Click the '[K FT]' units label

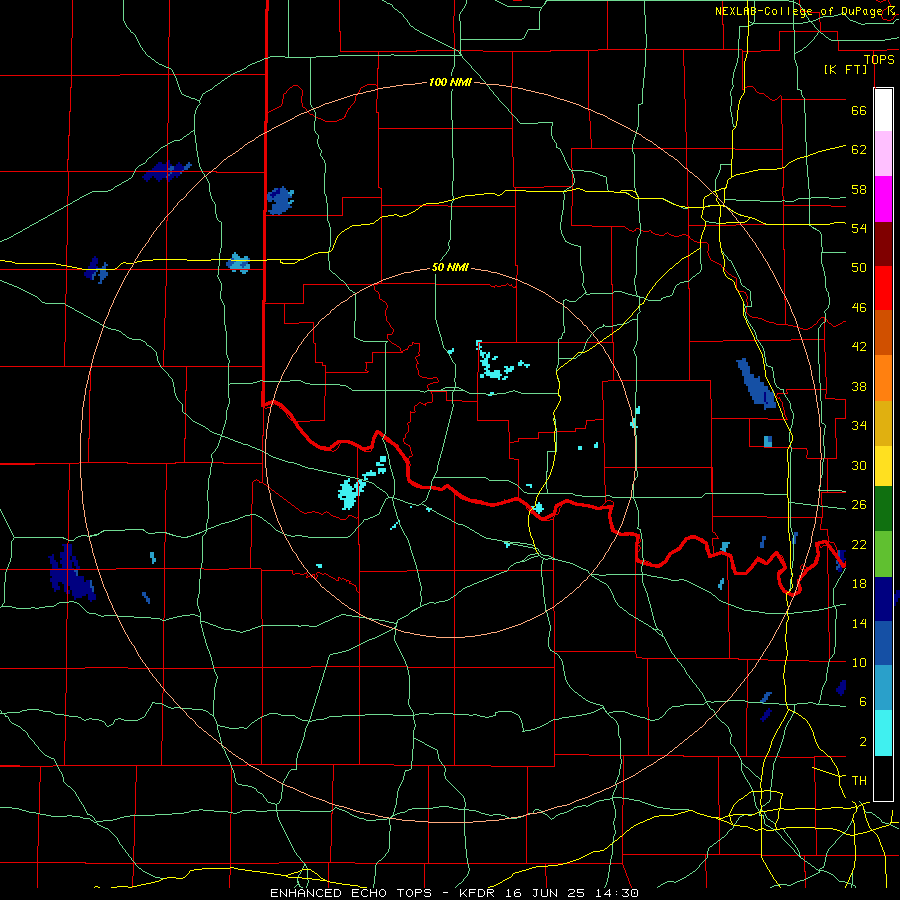[x=845, y=69]
